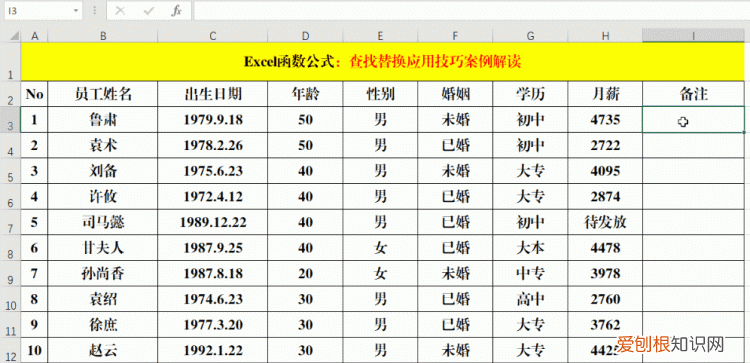Click into the formula bar input
This screenshot has height=363, width=750.
(x=472, y=11)
